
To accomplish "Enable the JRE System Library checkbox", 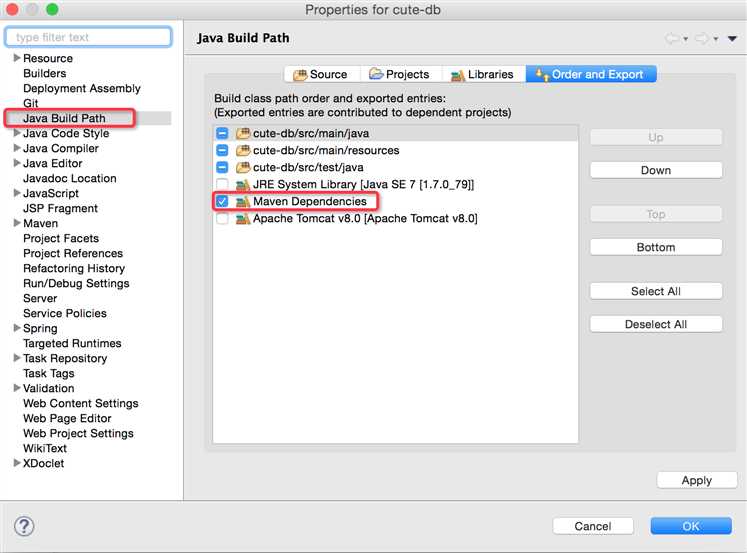I will point(222,185).
